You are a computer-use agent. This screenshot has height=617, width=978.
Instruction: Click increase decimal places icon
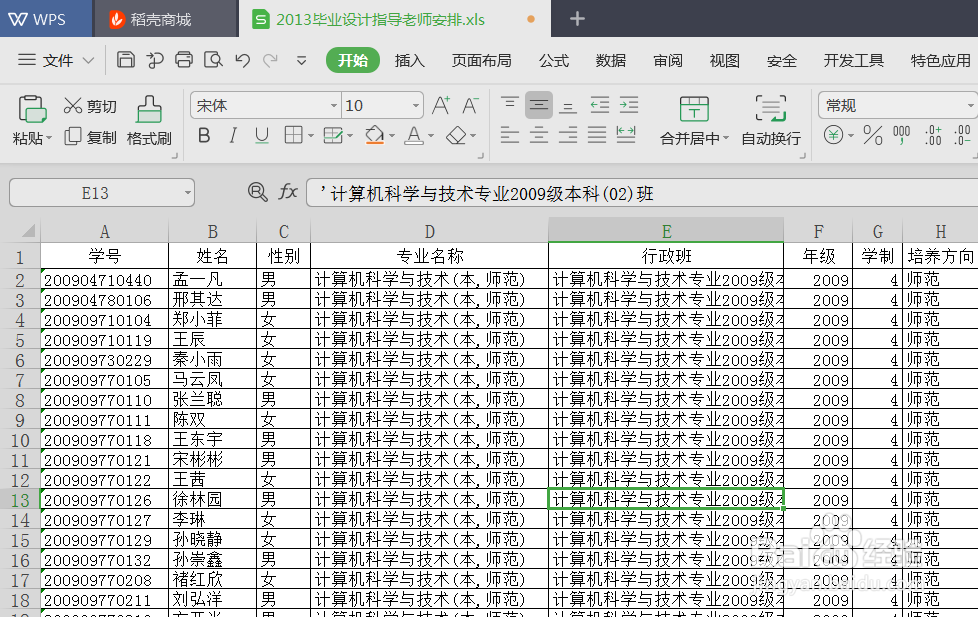tap(933, 135)
